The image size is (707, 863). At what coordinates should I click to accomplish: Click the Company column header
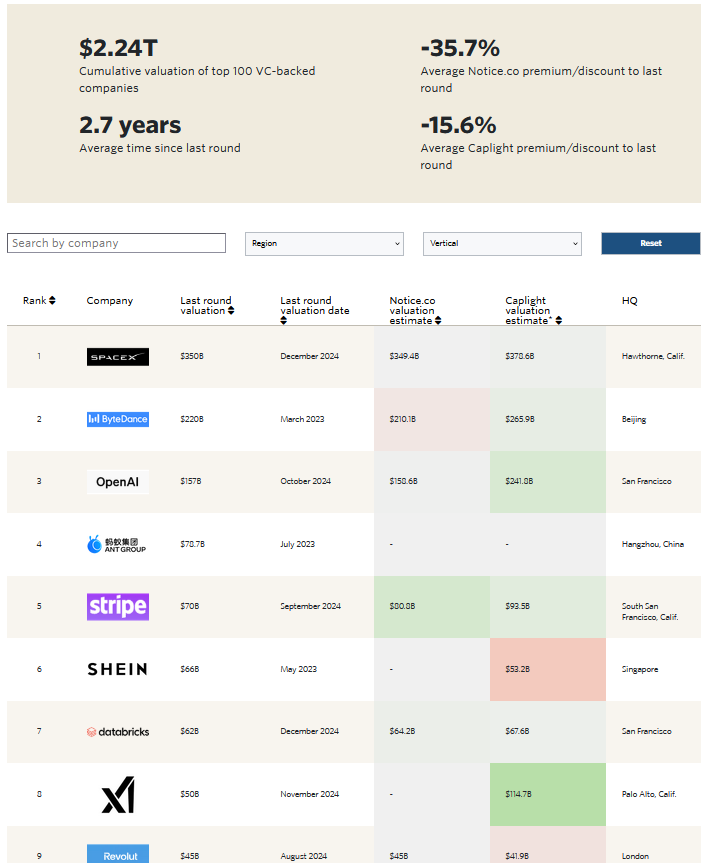click(109, 301)
